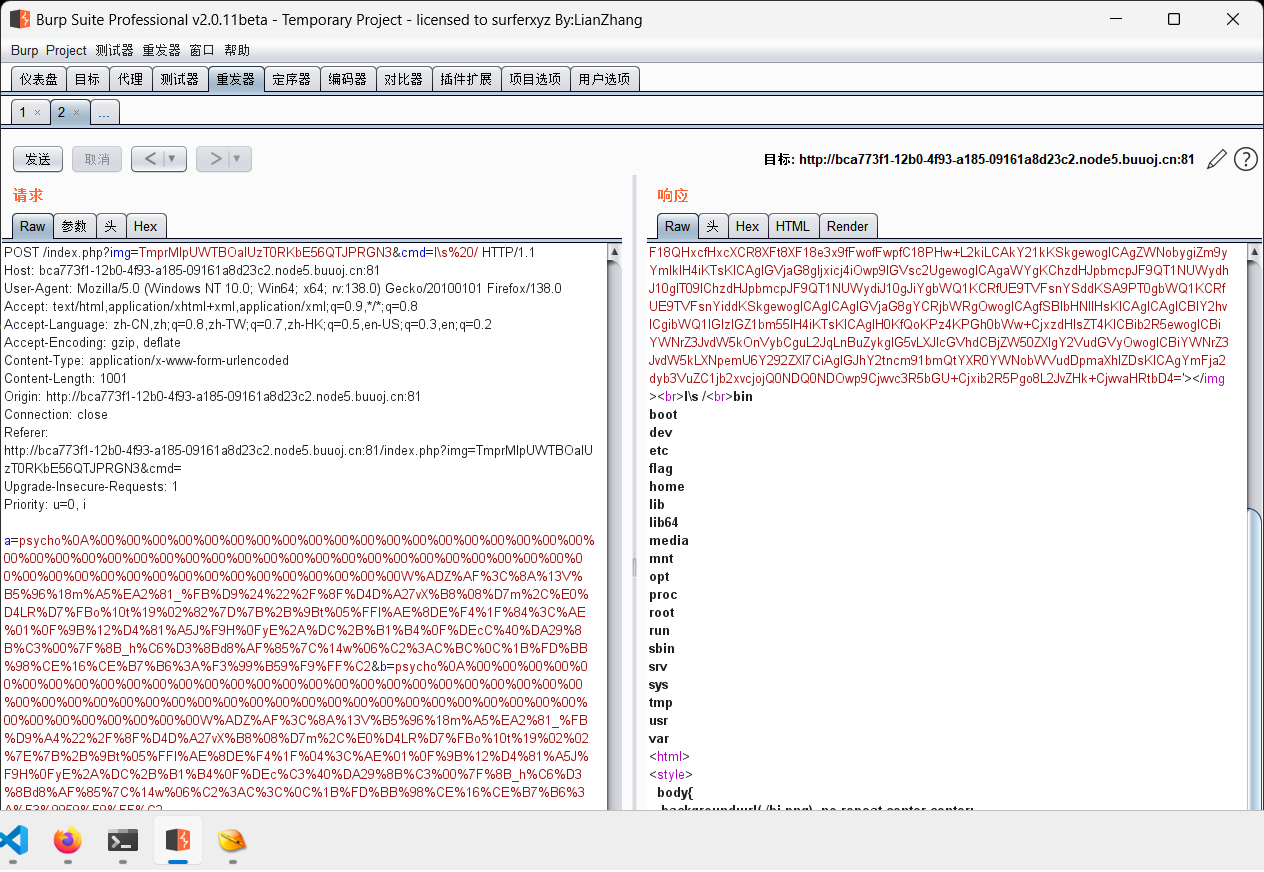Select the request 参数 tab
The image size is (1264, 872).
(x=75, y=226)
